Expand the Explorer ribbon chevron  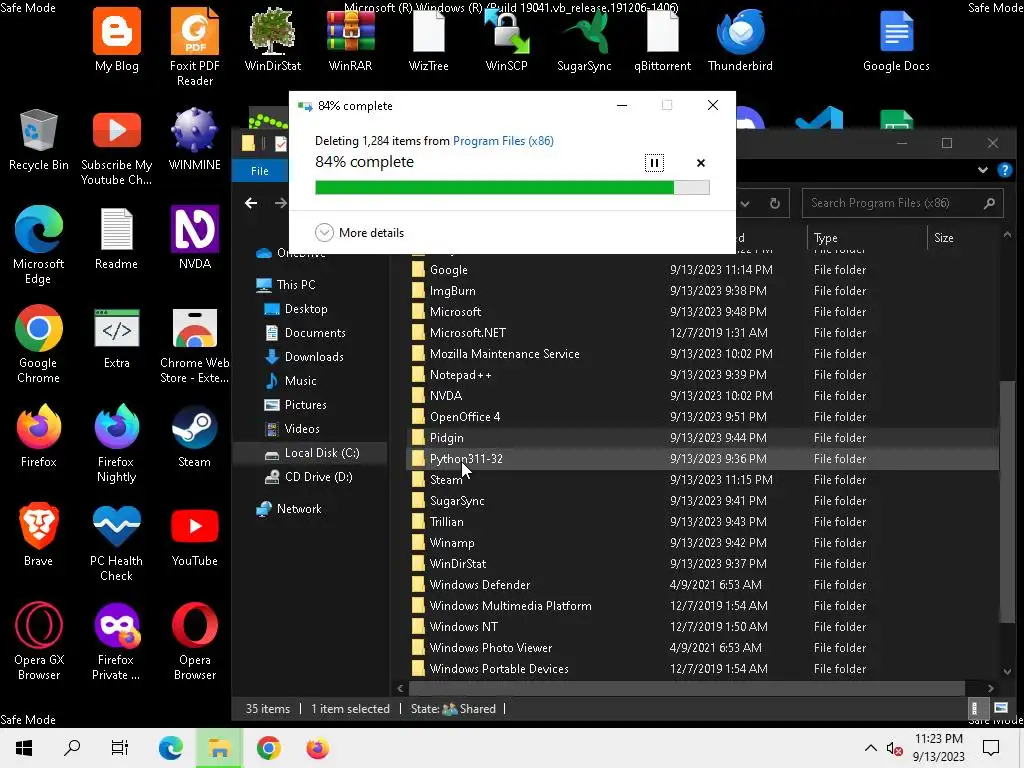[x=982, y=170]
